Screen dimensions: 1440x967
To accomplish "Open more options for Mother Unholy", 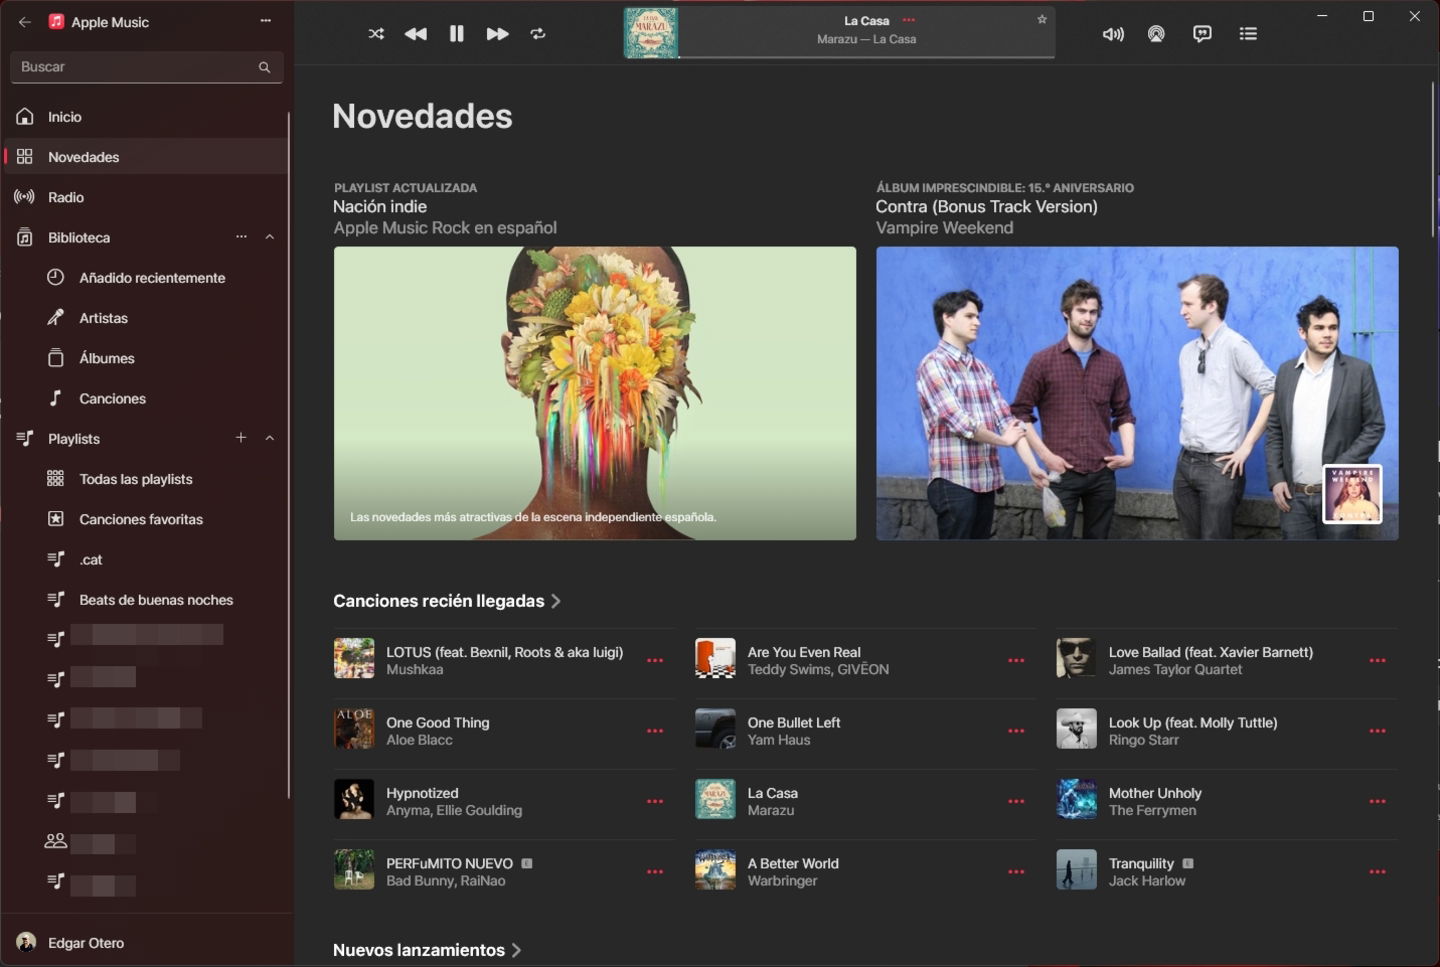I will [x=1377, y=801].
